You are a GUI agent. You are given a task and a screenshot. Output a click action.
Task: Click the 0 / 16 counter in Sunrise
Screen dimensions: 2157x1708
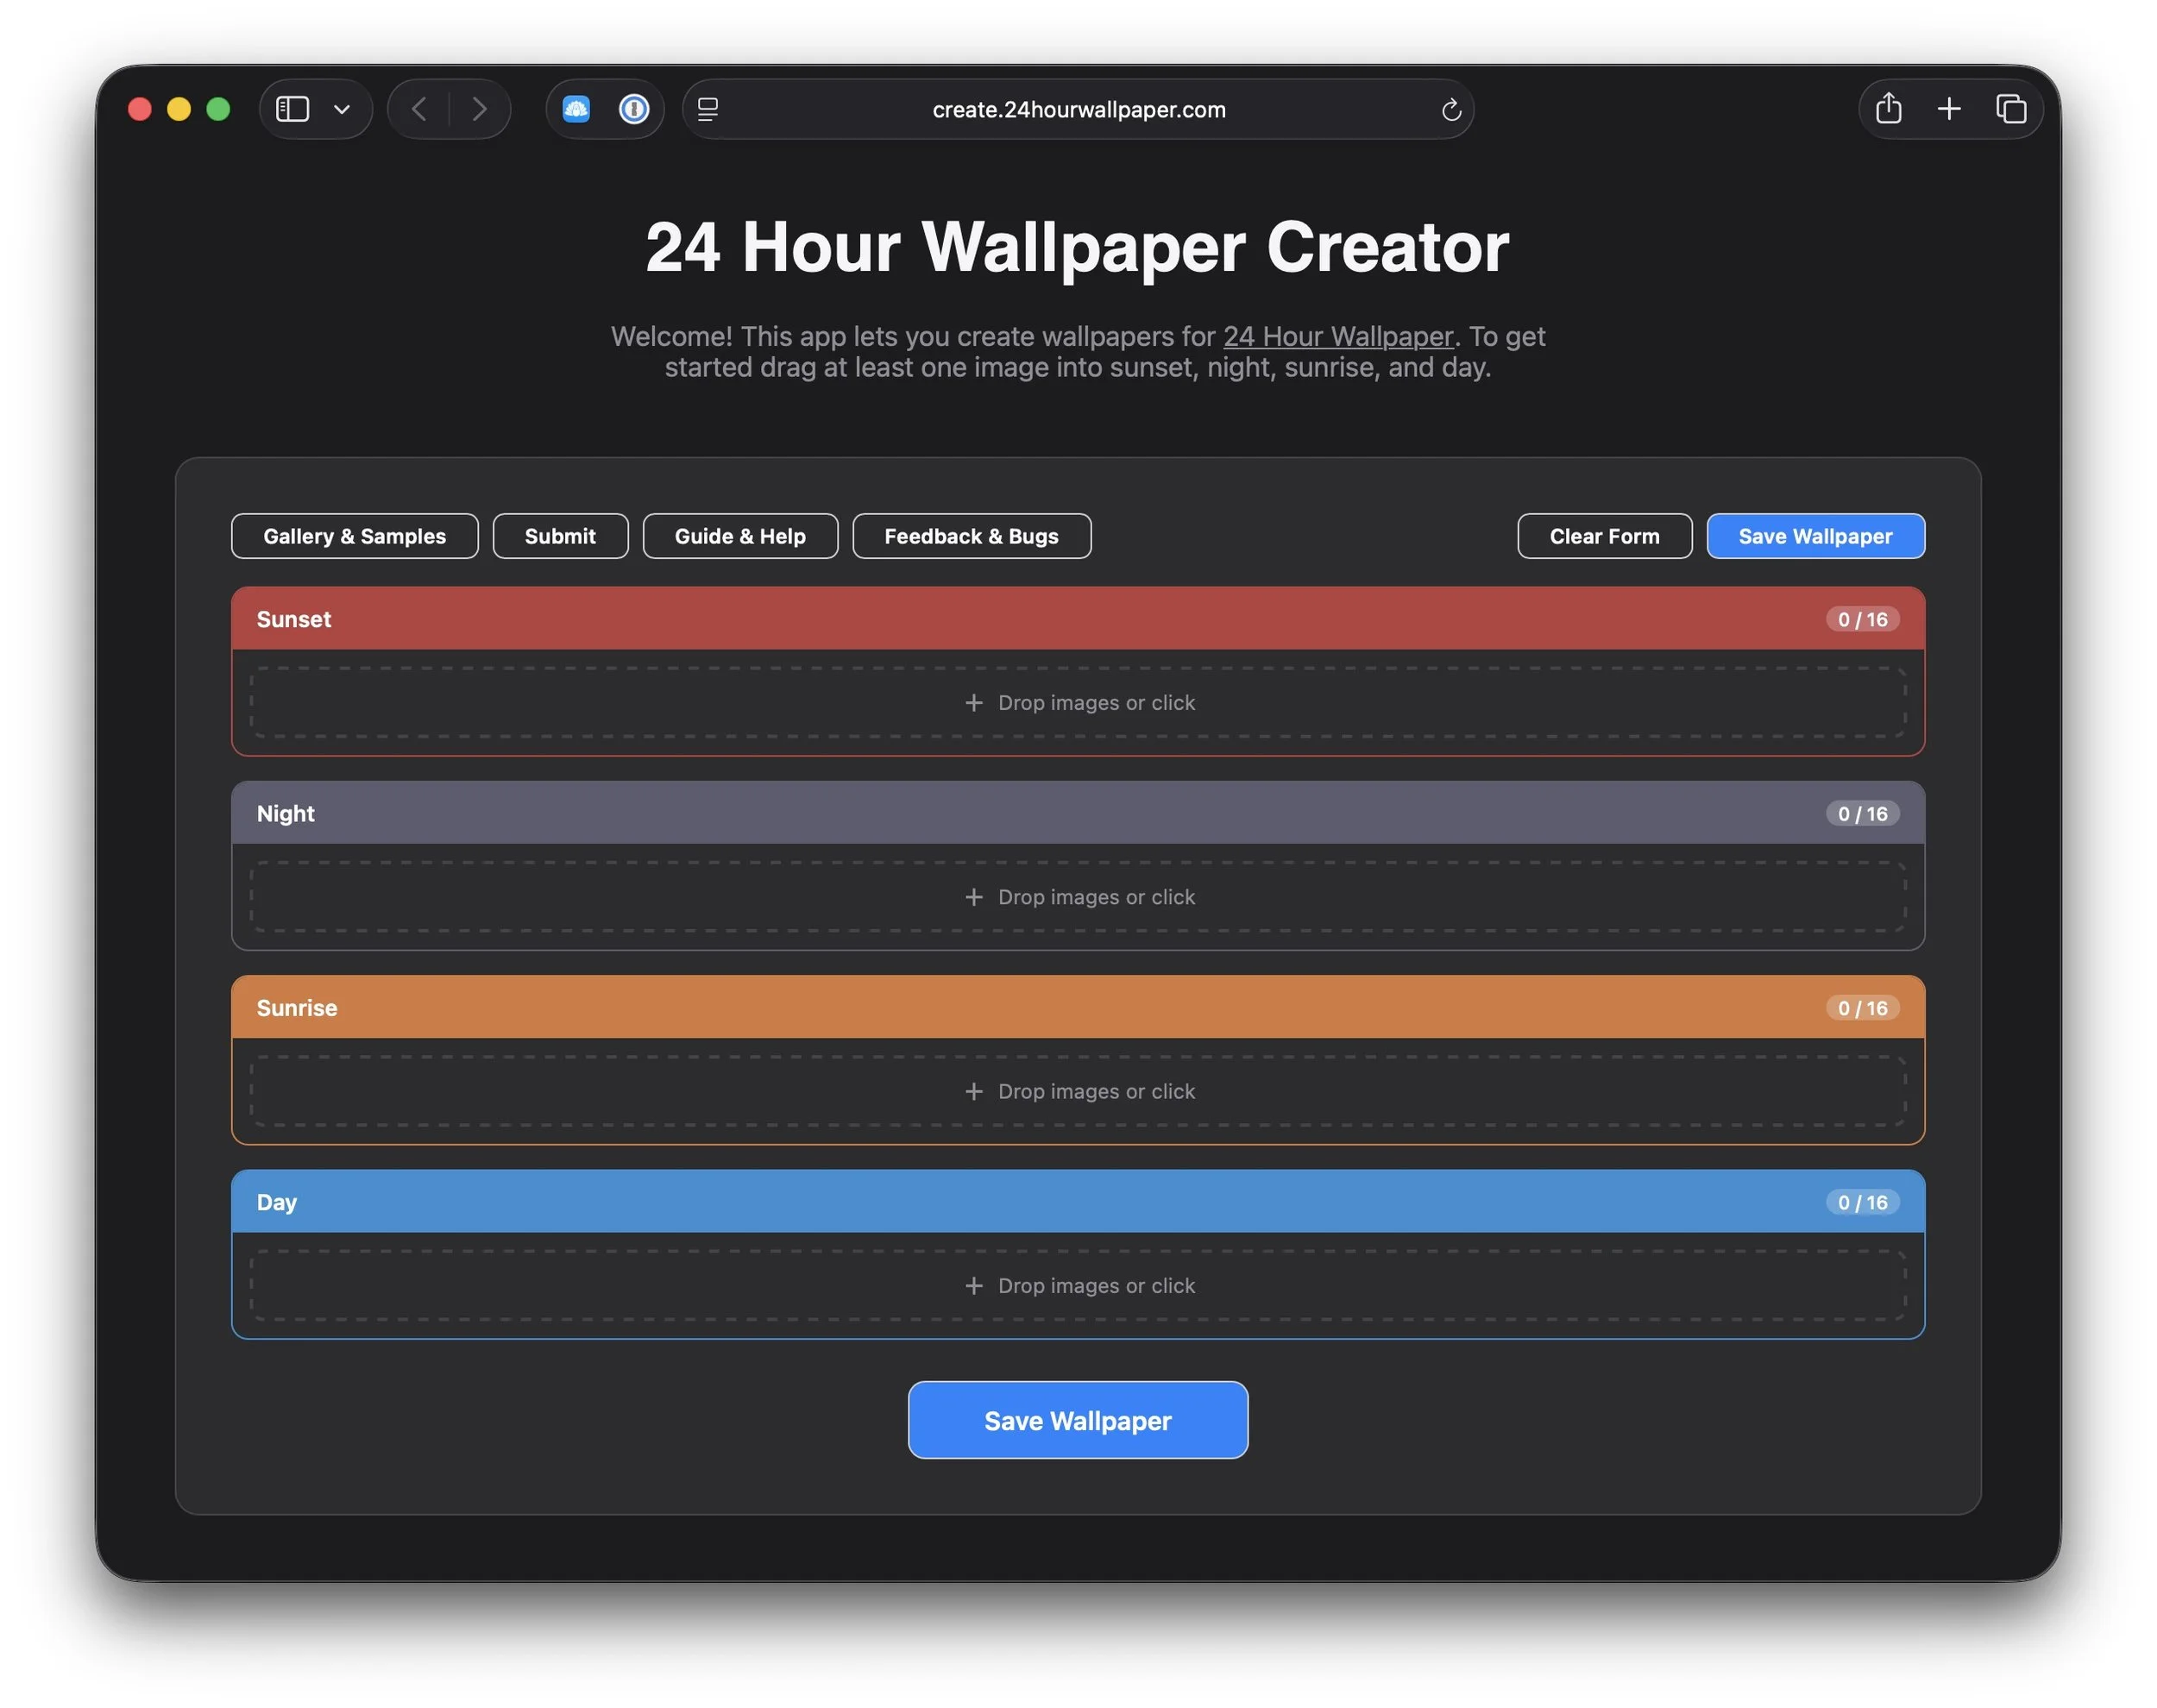click(1862, 1008)
